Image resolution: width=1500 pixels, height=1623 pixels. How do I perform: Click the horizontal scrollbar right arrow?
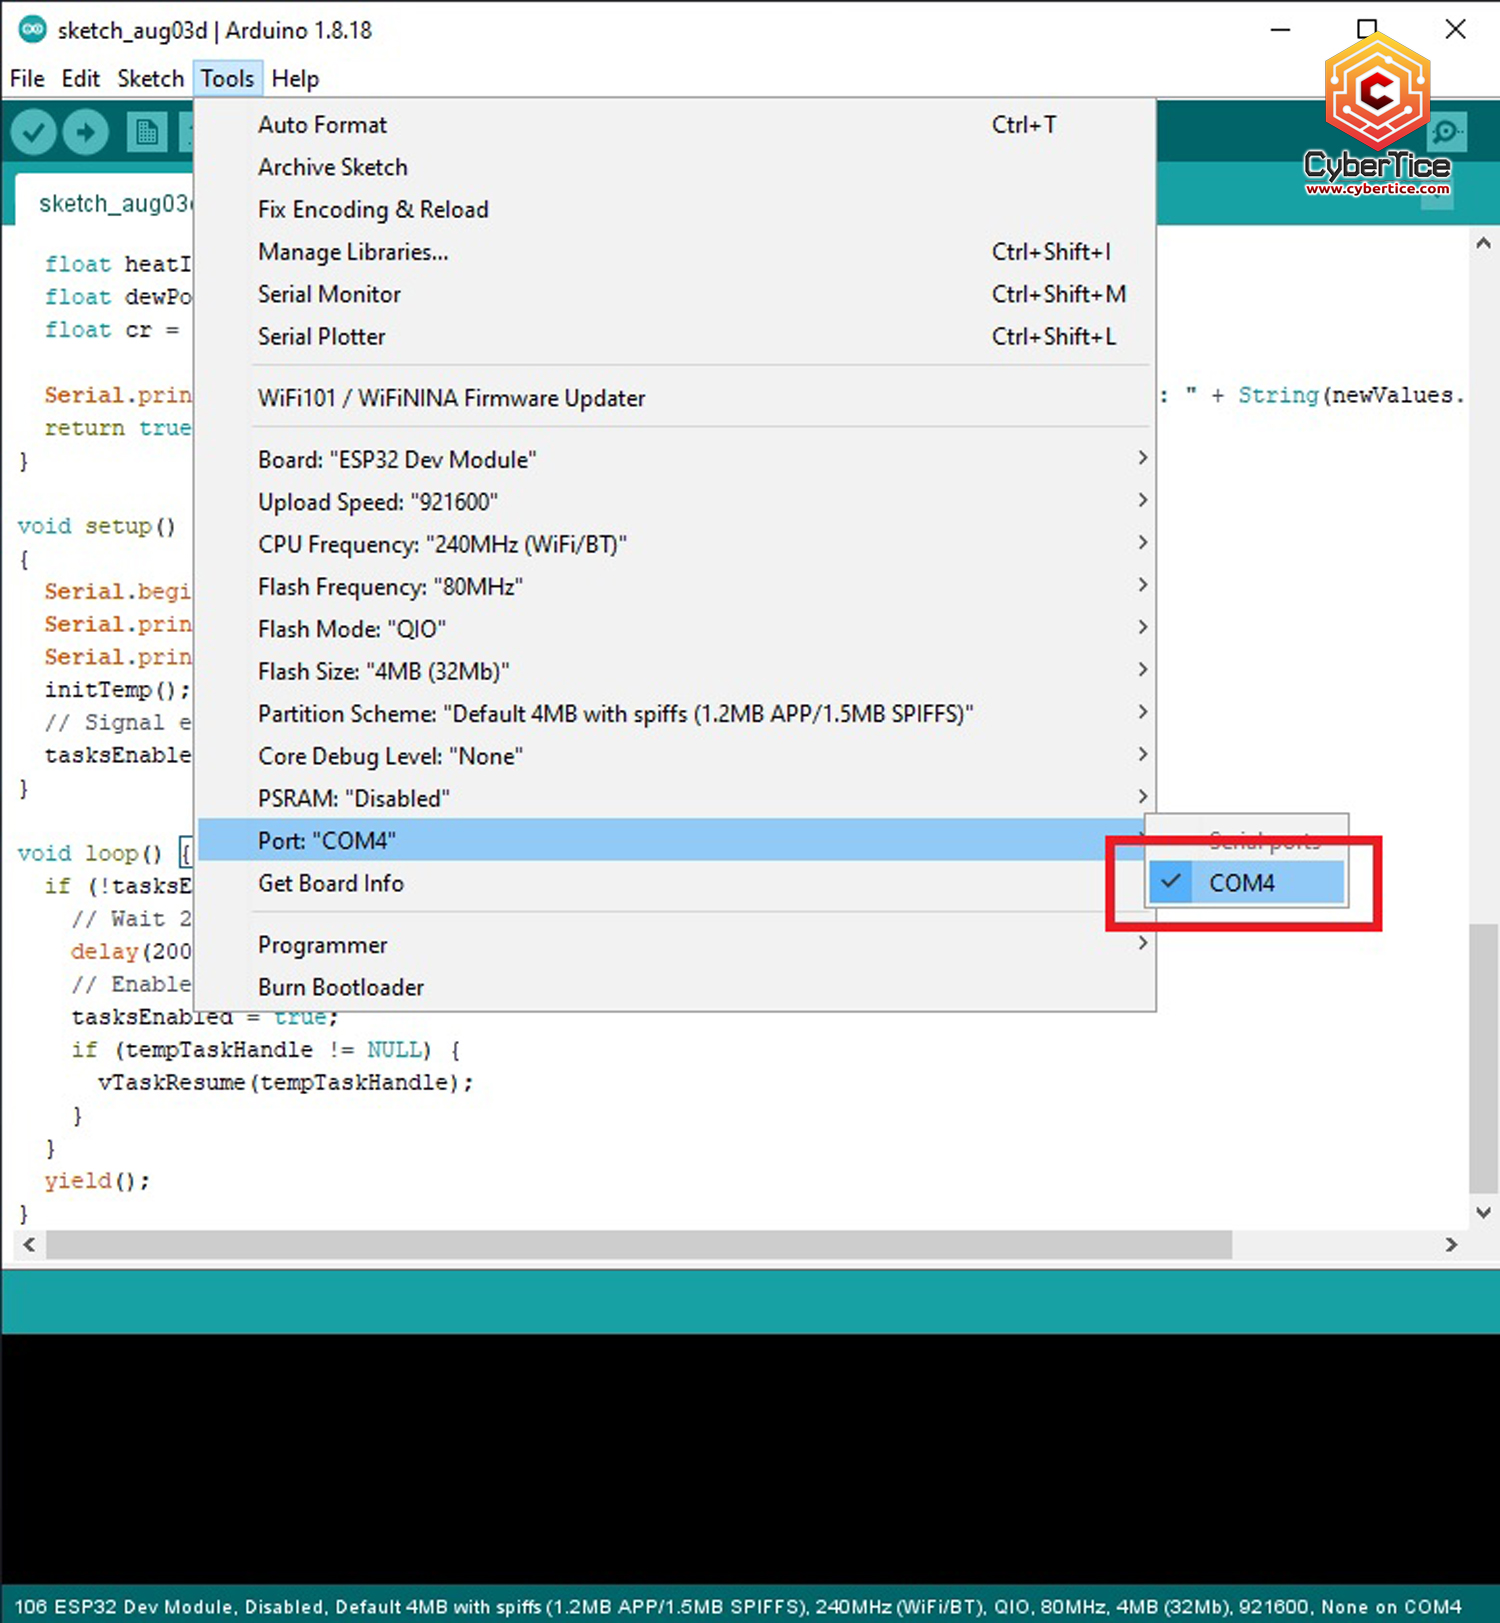pos(1451,1245)
